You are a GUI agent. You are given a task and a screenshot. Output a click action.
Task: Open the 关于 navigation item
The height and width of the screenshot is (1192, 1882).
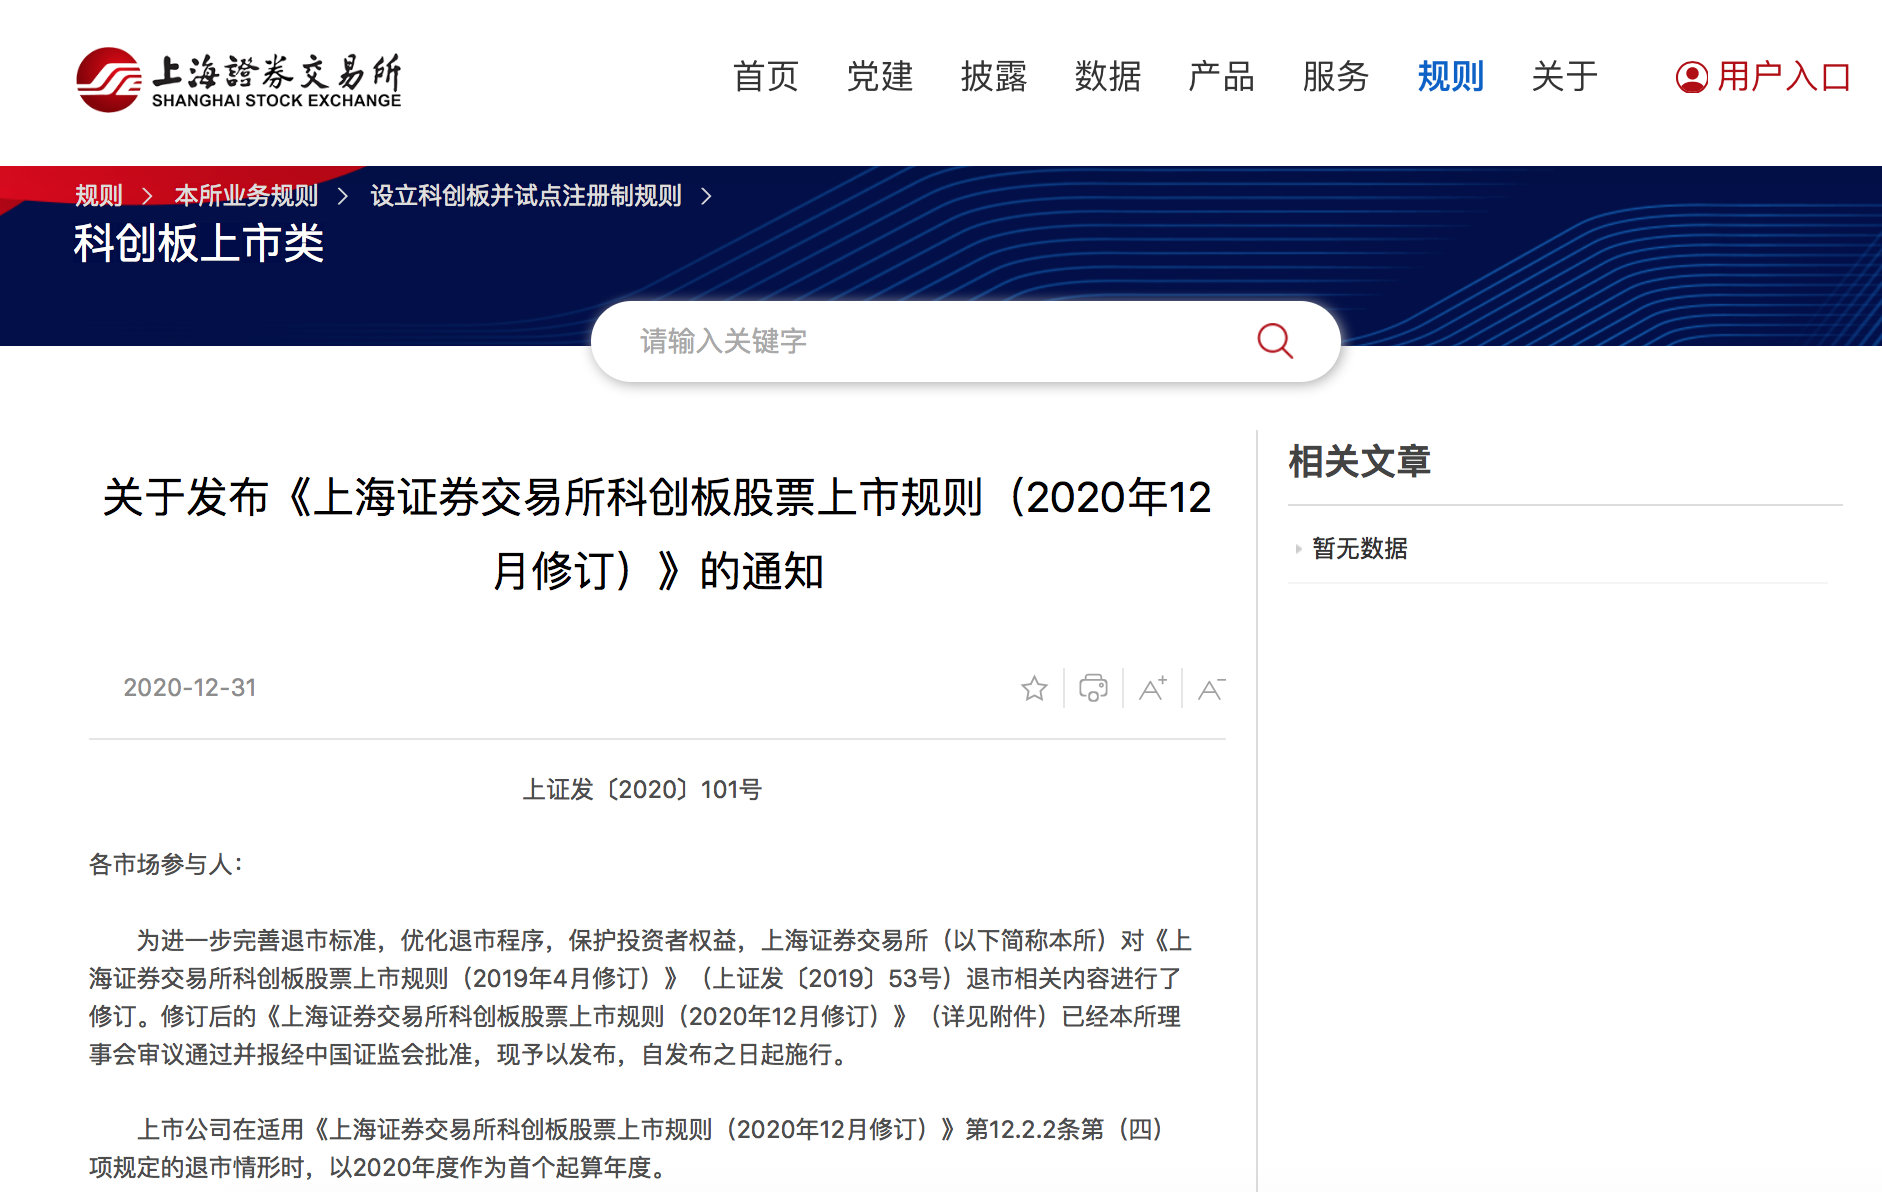(x=1565, y=76)
